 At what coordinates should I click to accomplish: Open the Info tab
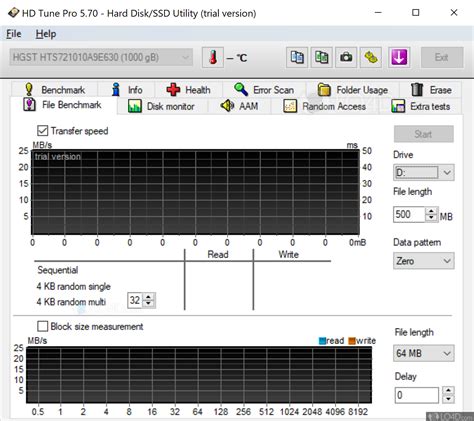pos(127,90)
